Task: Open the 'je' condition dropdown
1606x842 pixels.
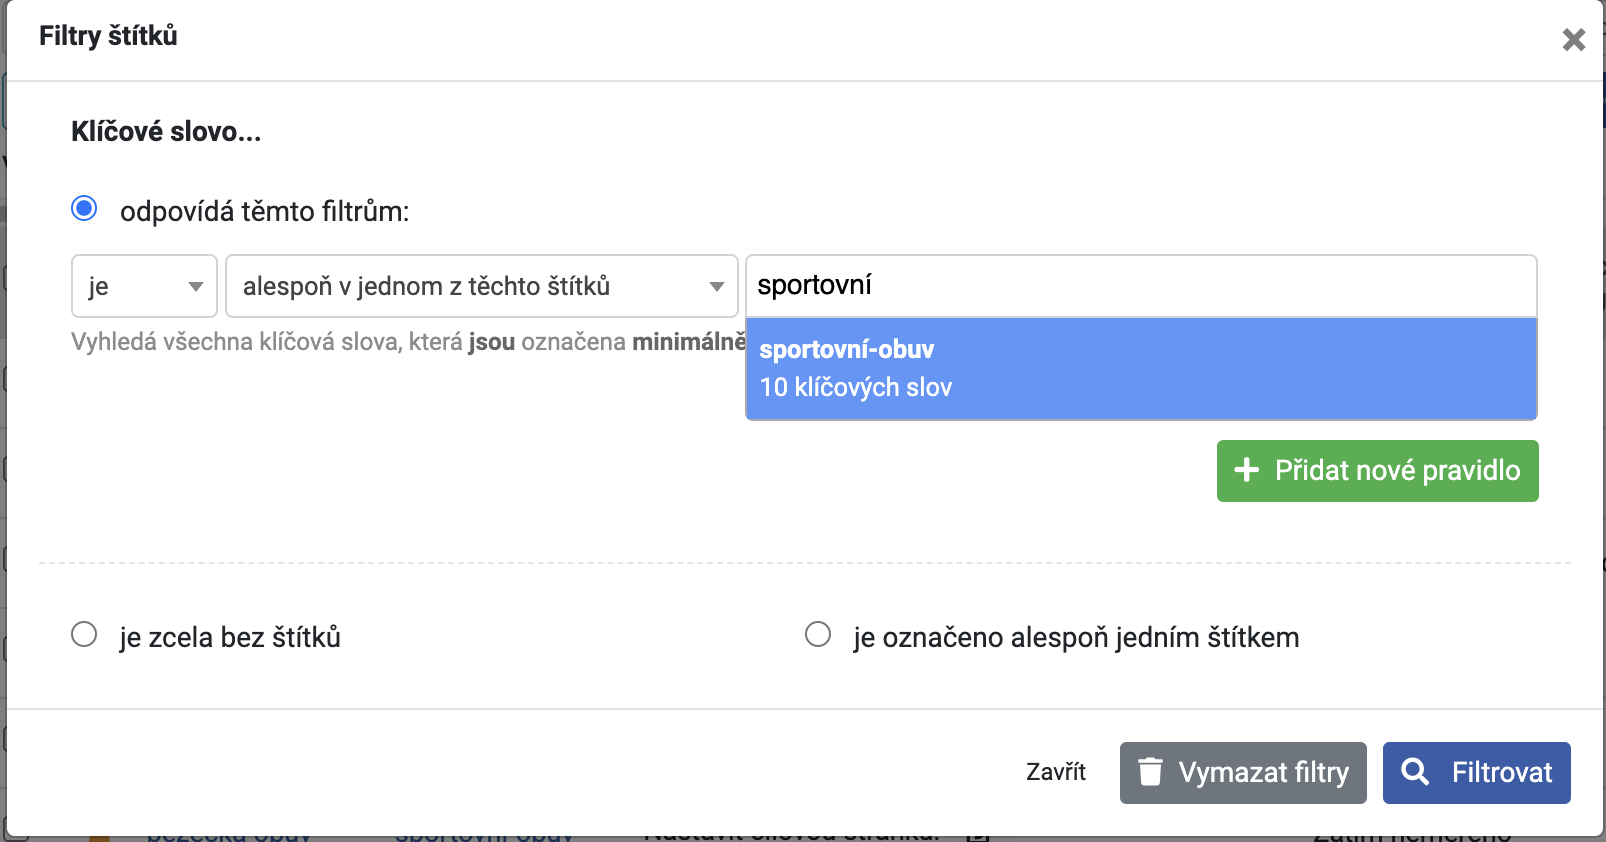Action: coord(144,286)
